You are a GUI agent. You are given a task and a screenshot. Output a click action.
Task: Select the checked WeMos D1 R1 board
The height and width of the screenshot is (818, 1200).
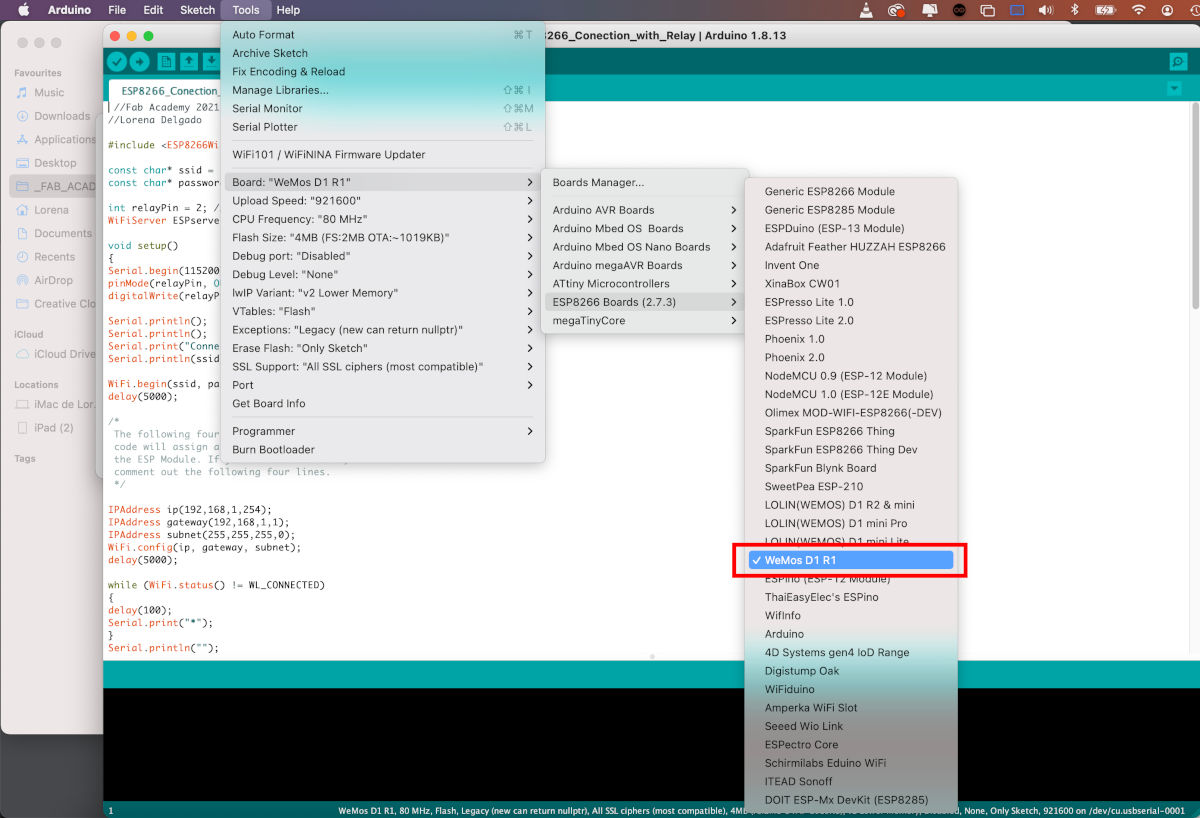tap(850, 560)
